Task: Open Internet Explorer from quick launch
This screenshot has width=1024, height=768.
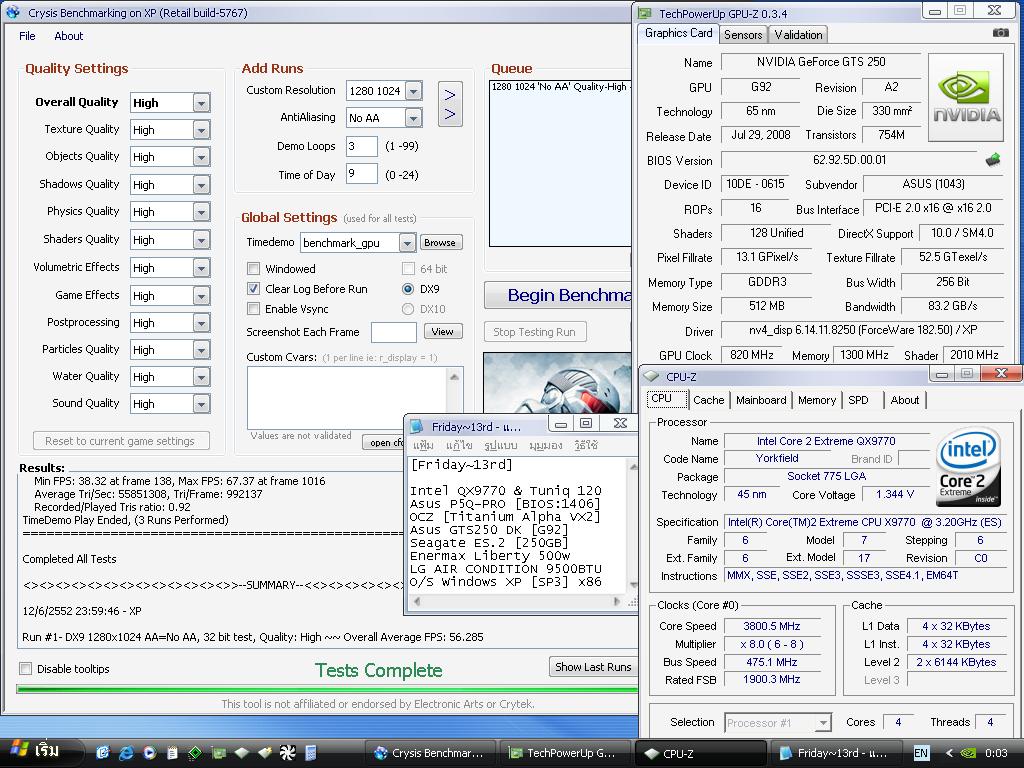Action: pos(125,753)
